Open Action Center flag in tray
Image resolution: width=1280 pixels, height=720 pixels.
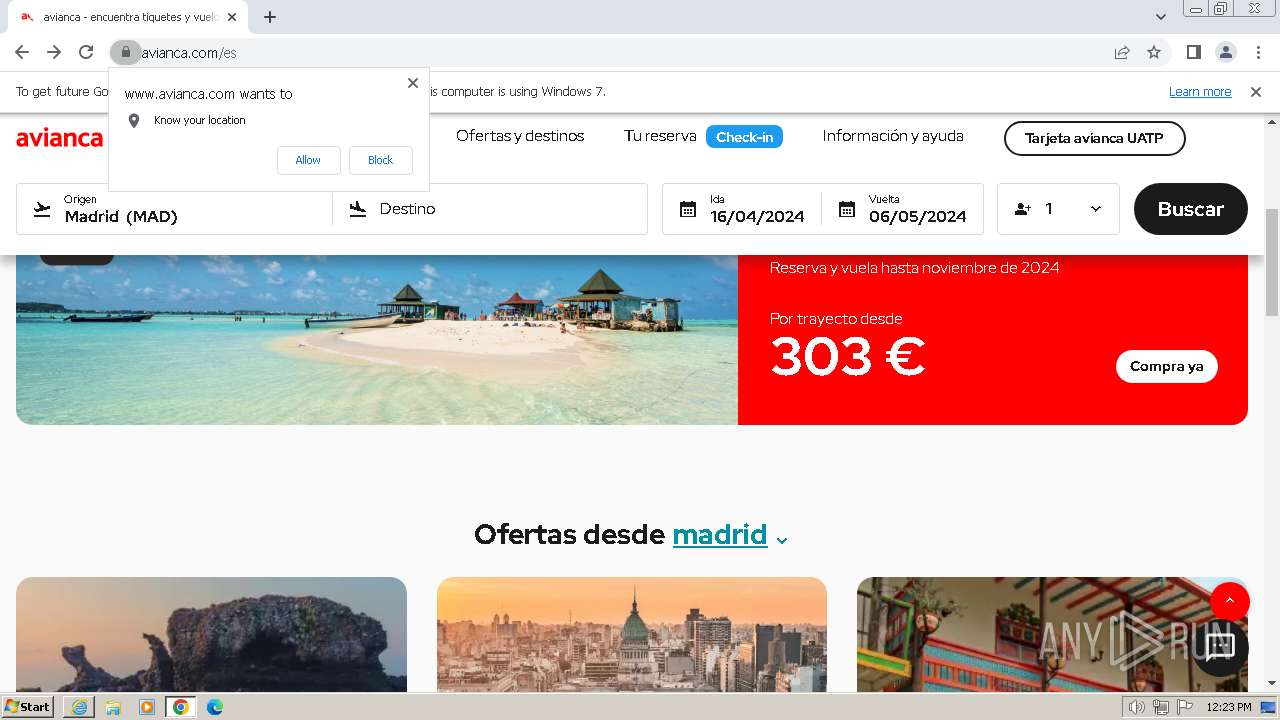(1183, 707)
